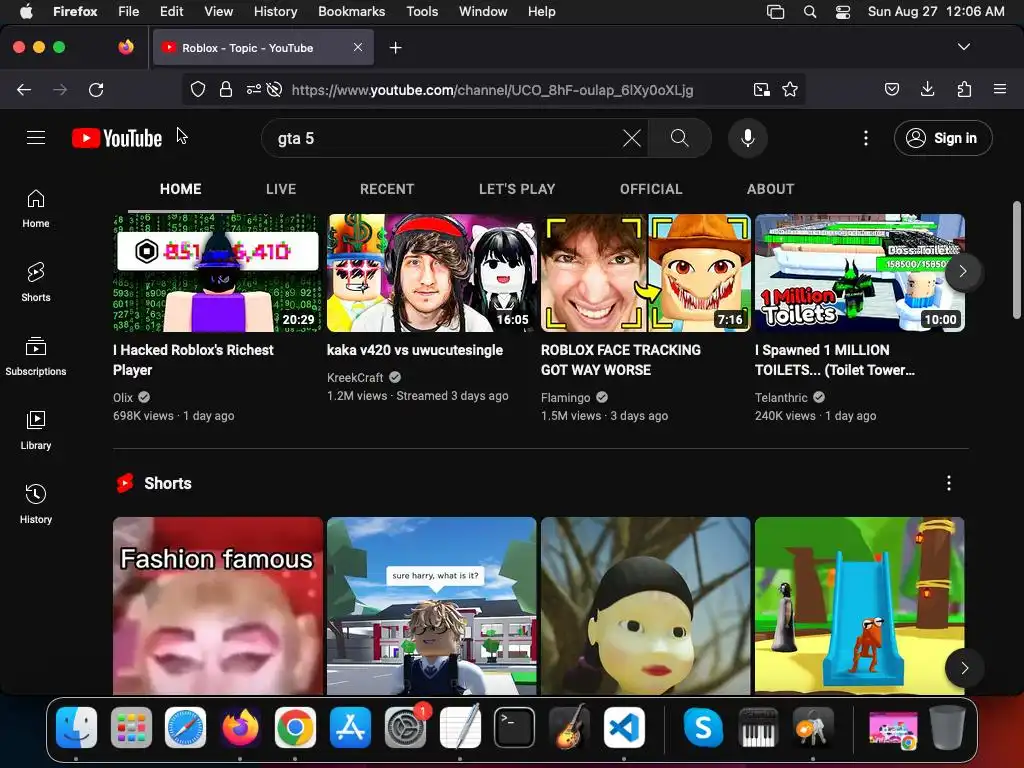
Task: Open Shorts section three-dot options
Action: click(949, 483)
